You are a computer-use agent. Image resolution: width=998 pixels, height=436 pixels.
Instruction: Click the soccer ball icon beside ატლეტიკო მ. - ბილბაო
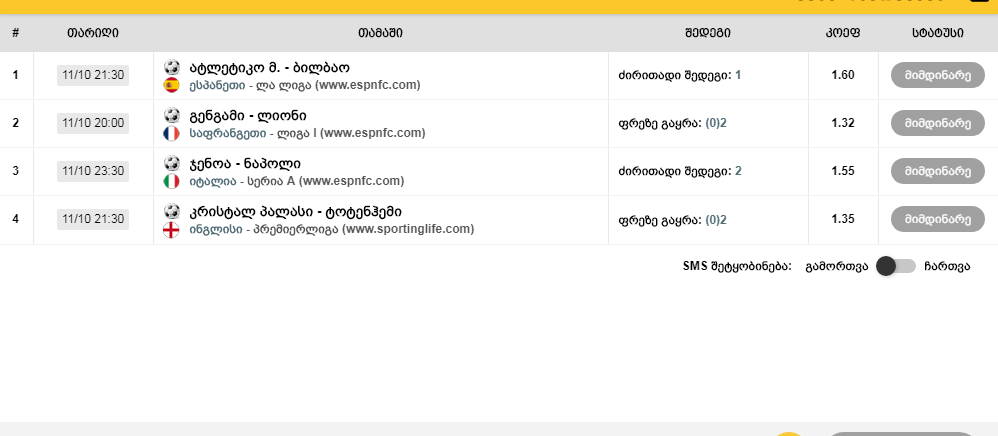pyautogui.click(x=172, y=67)
